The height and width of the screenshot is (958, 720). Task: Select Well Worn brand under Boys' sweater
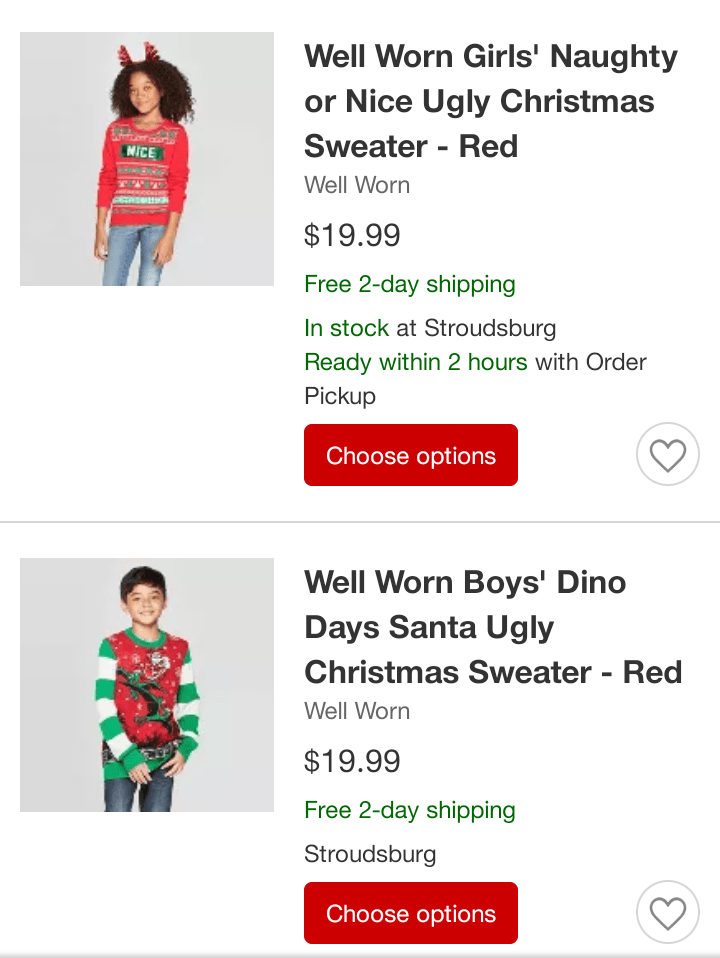point(357,711)
